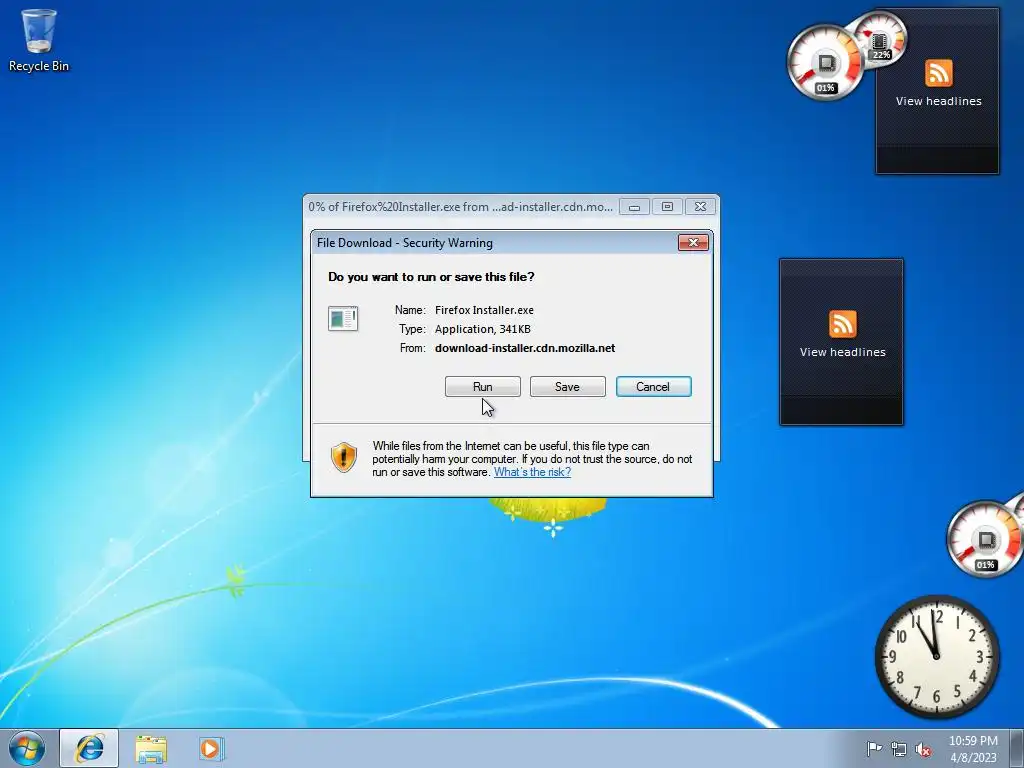Click the "Application, 341KB" type text

(483, 329)
